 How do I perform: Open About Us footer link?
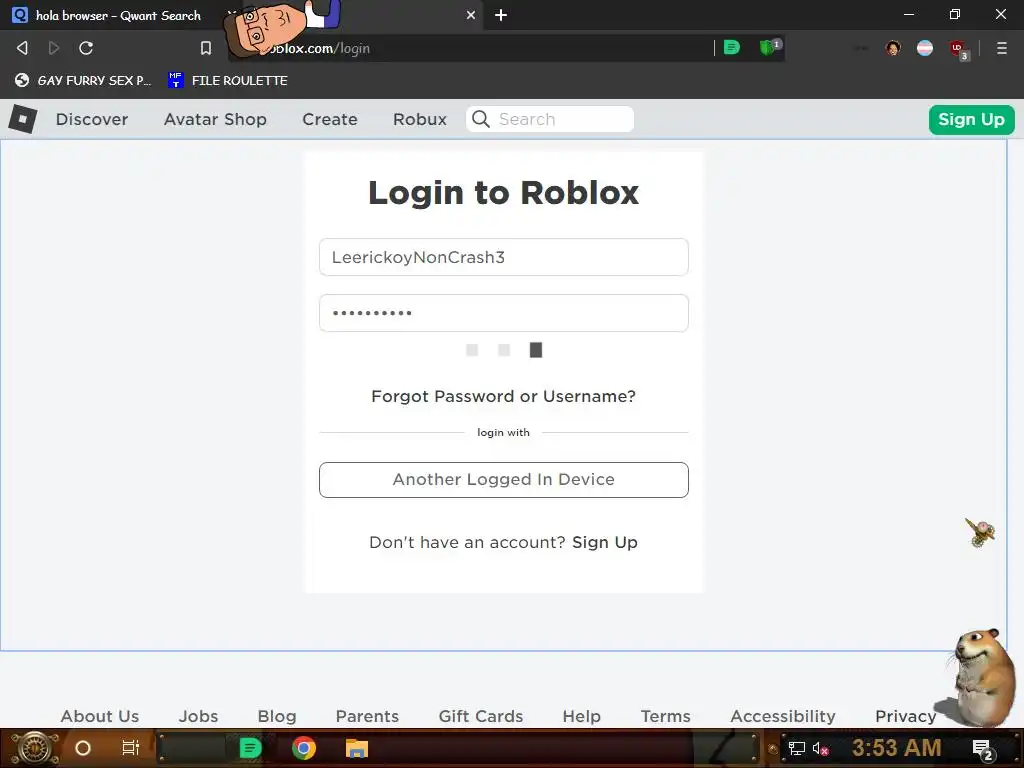click(100, 716)
